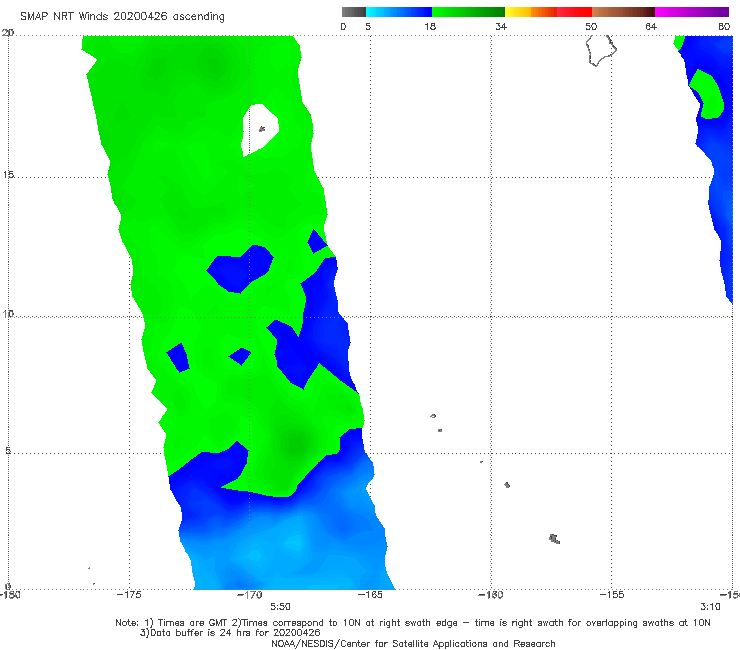Pick the green segment of the color bar
740x650 pixels.
coord(468,12)
